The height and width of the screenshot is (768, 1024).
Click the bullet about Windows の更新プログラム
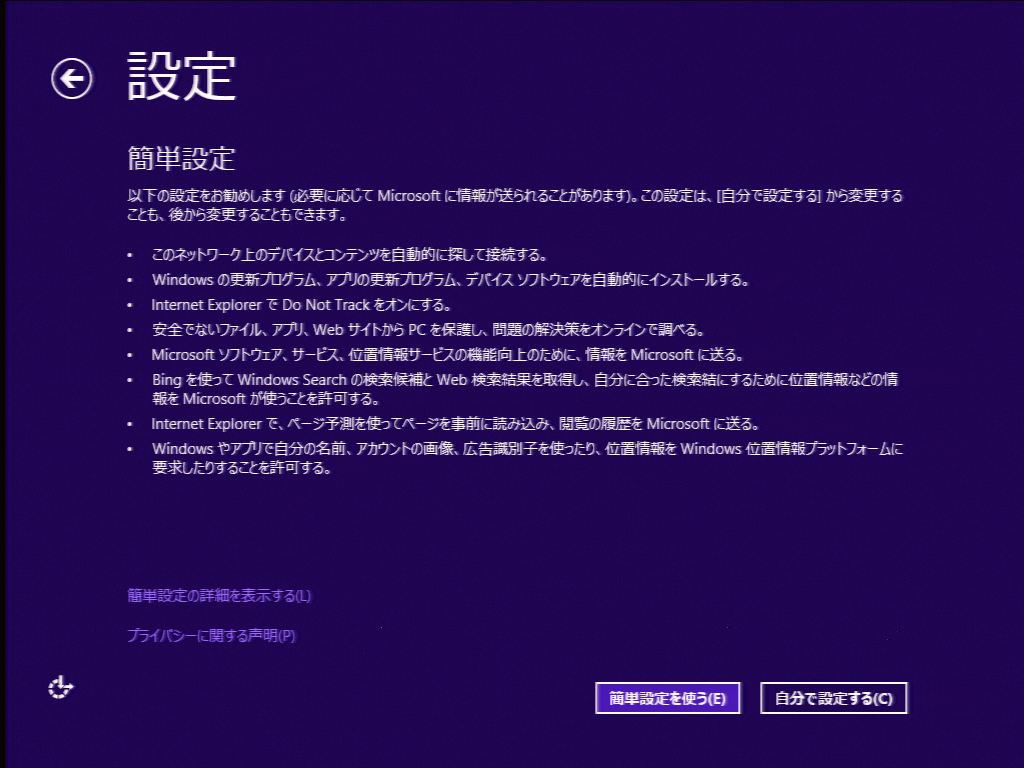point(451,280)
